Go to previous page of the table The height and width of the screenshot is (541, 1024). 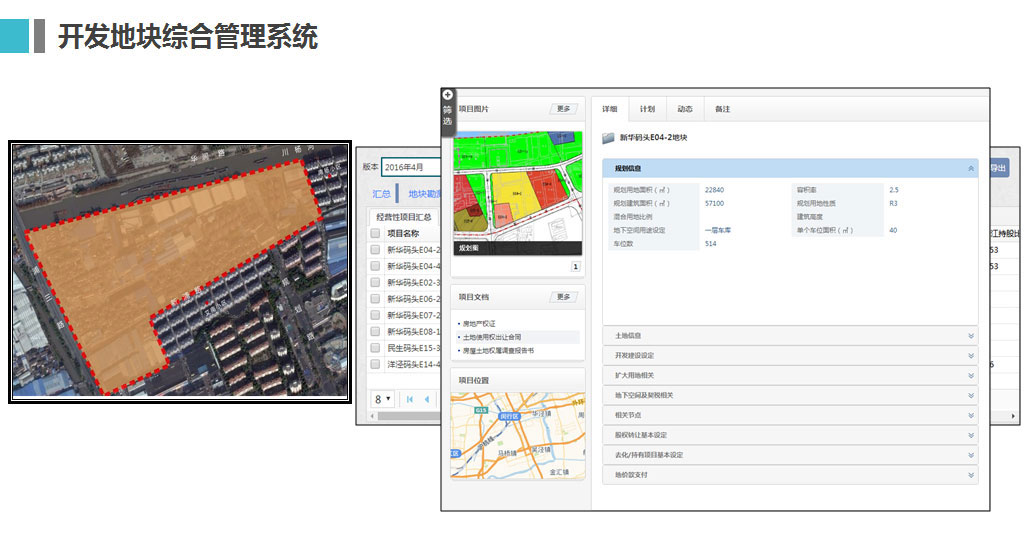(x=427, y=399)
